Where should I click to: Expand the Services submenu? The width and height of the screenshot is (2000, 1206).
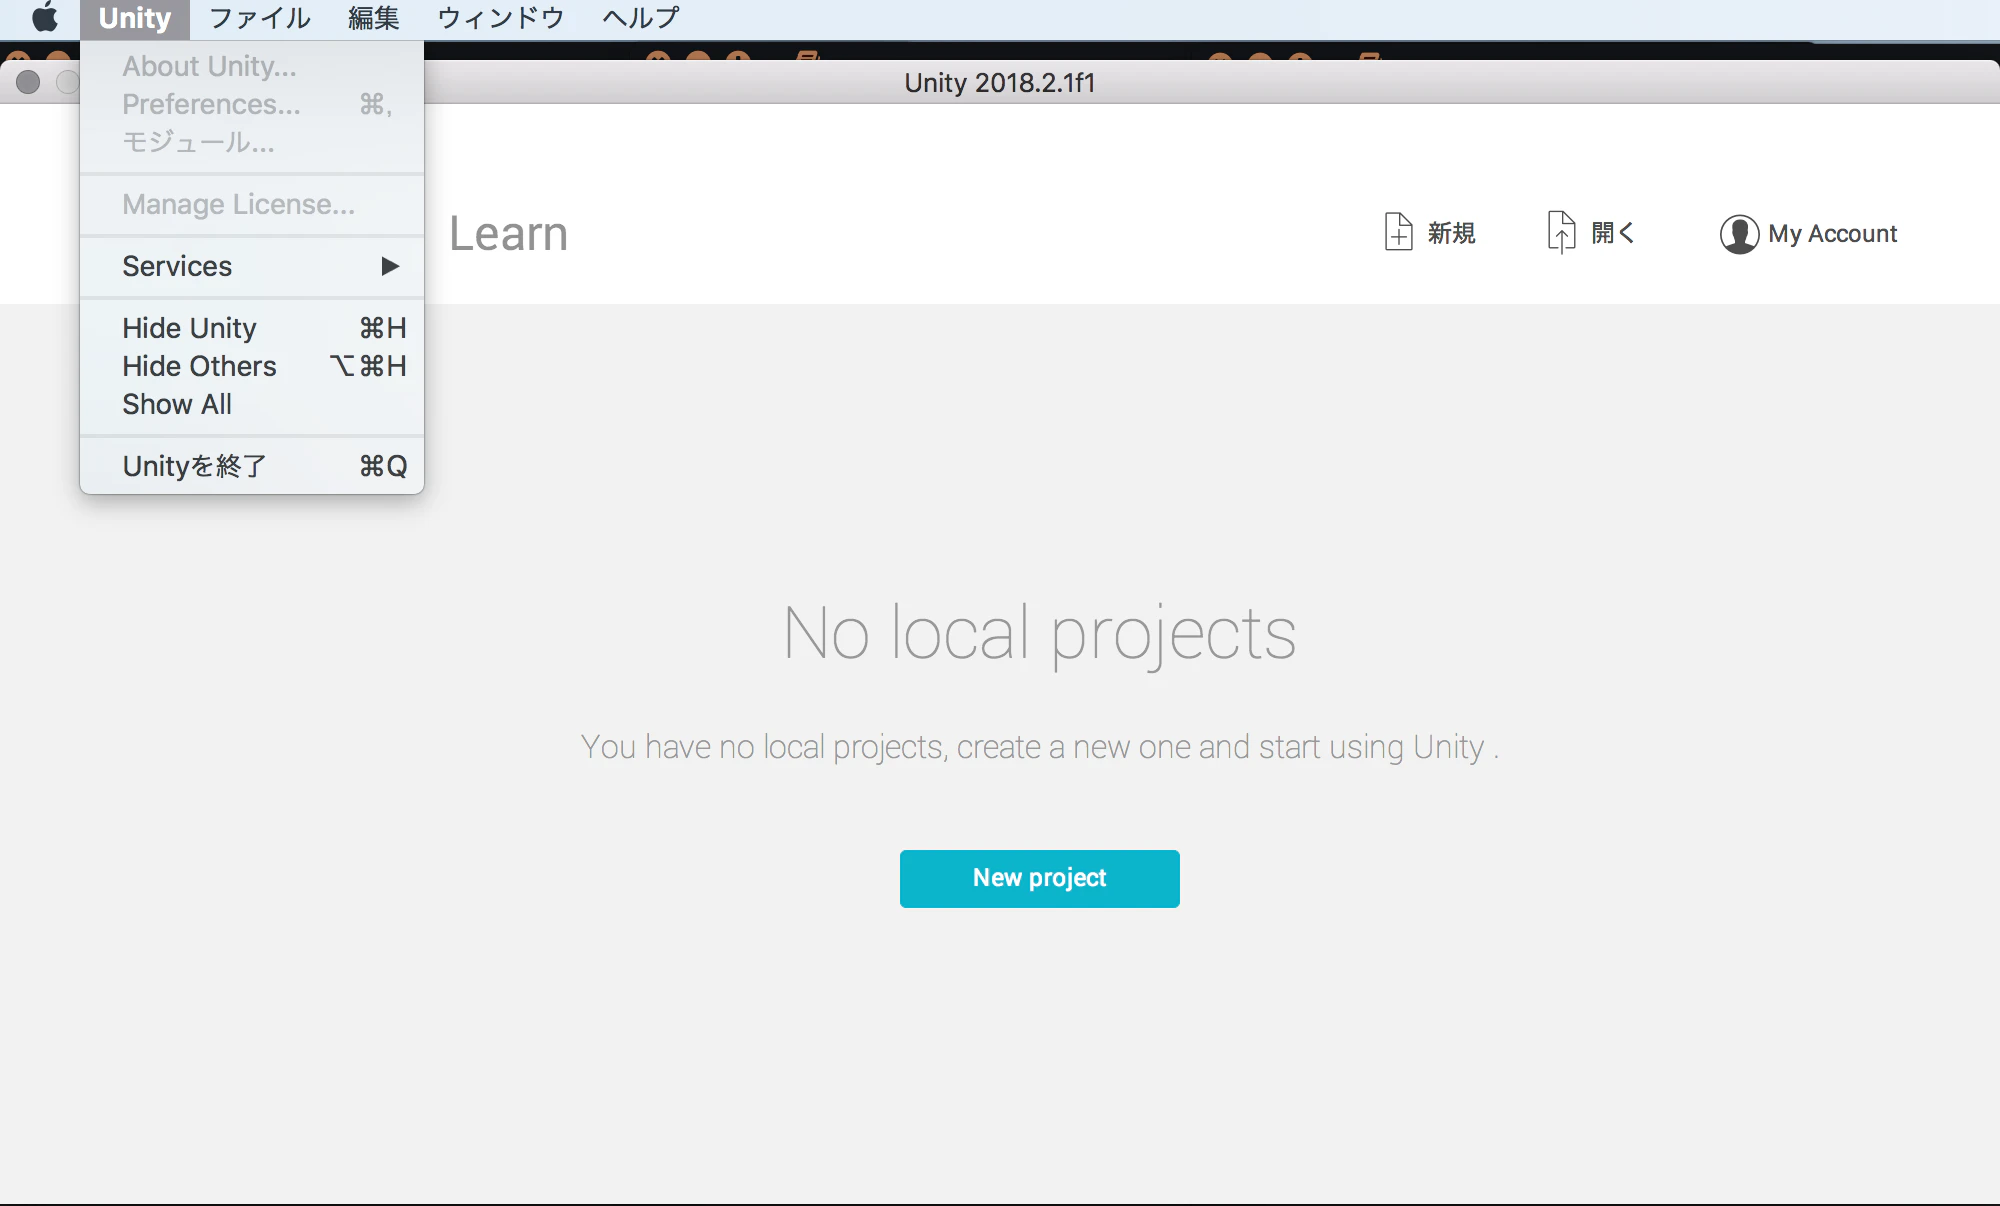tap(252, 266)
